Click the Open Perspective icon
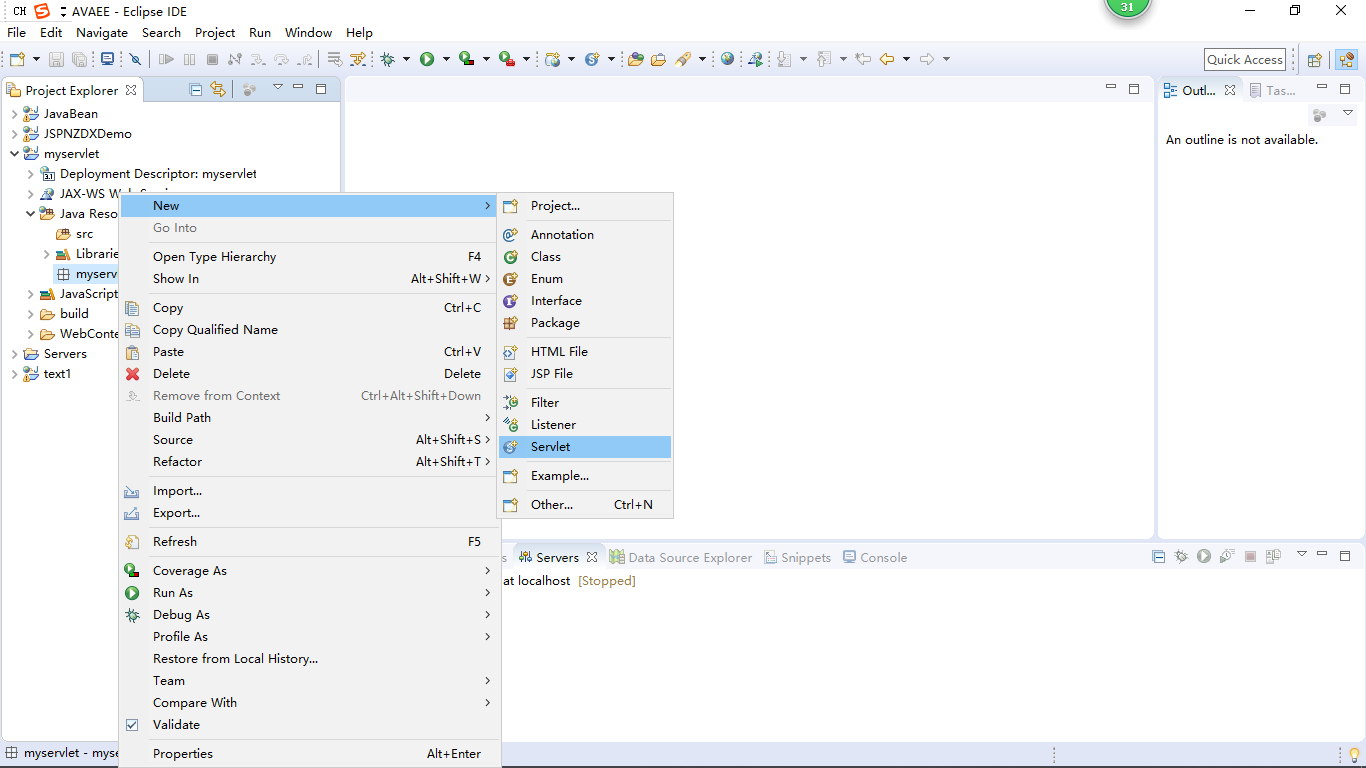This screenshot has width=1366, height=768. click(1315, 60)
